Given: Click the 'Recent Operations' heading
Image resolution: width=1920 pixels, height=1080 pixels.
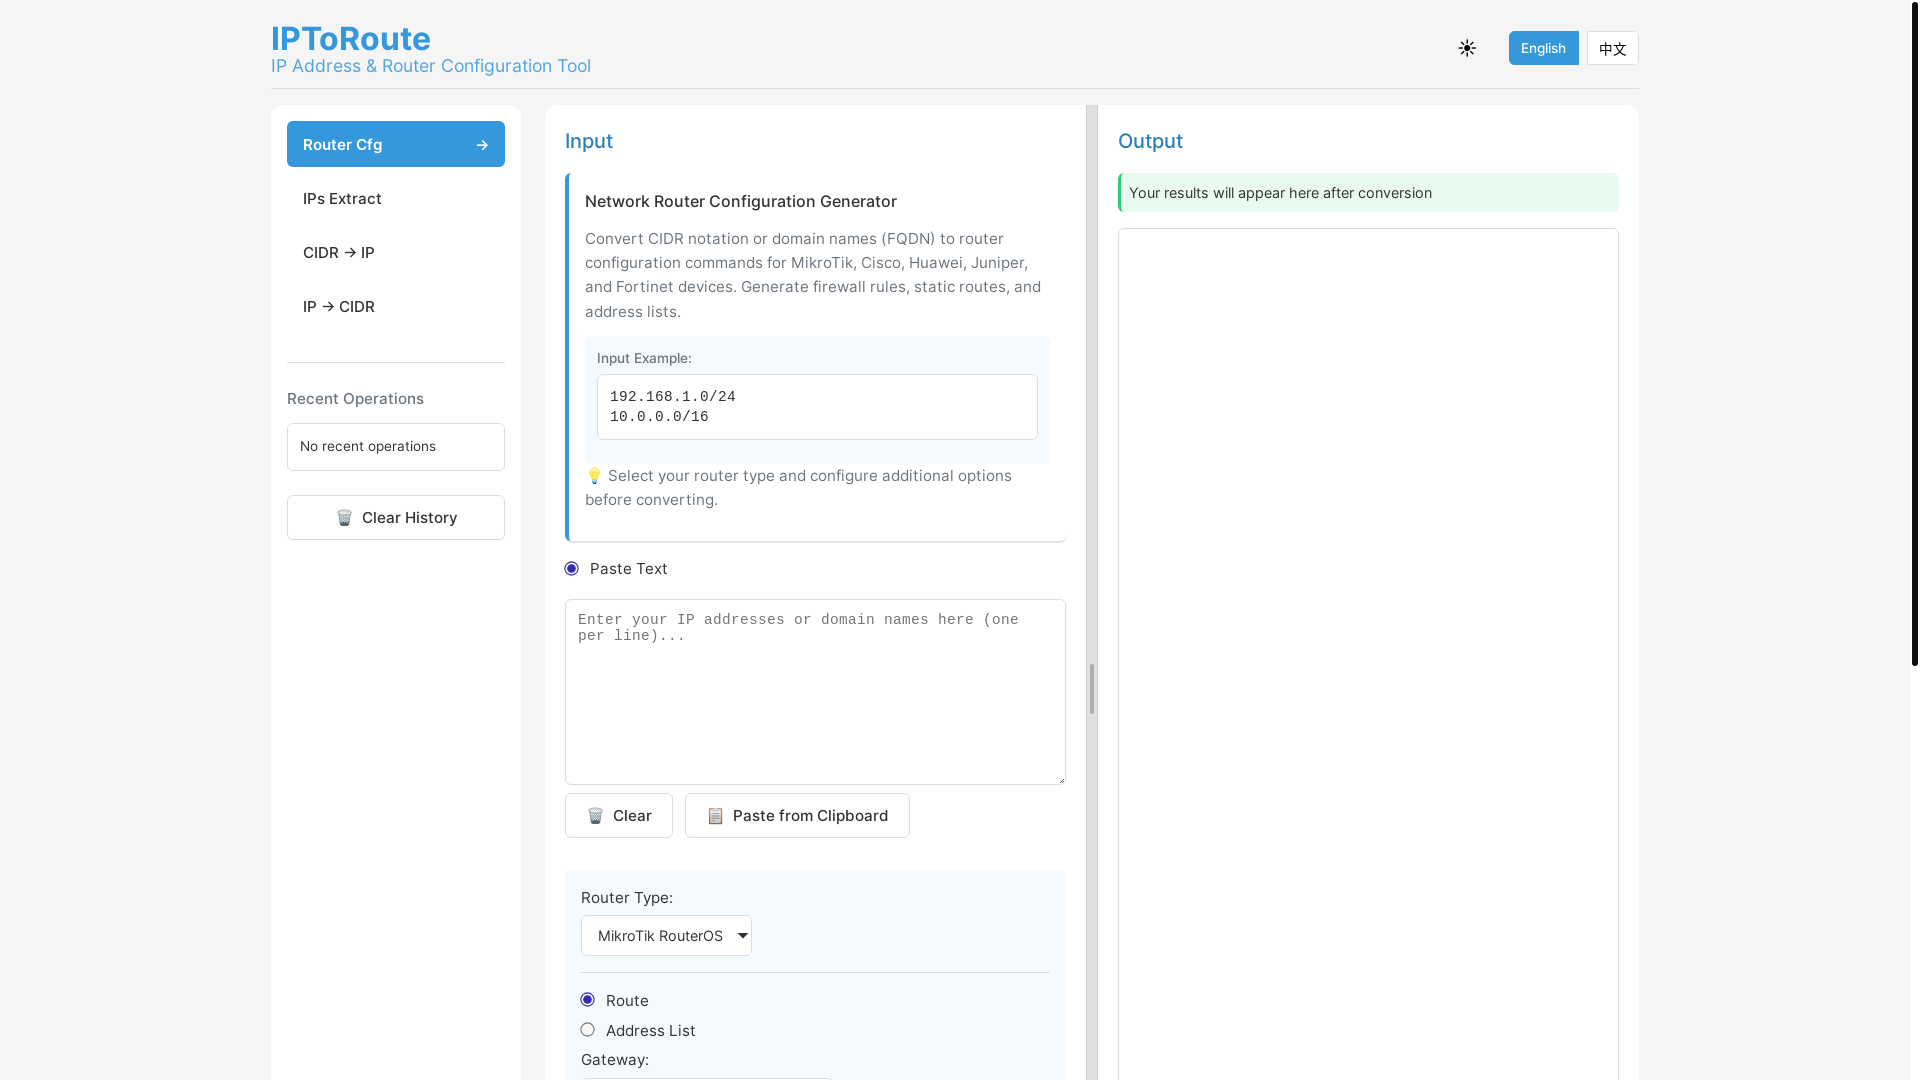Looking at the screenshot, I should point(355,399).
